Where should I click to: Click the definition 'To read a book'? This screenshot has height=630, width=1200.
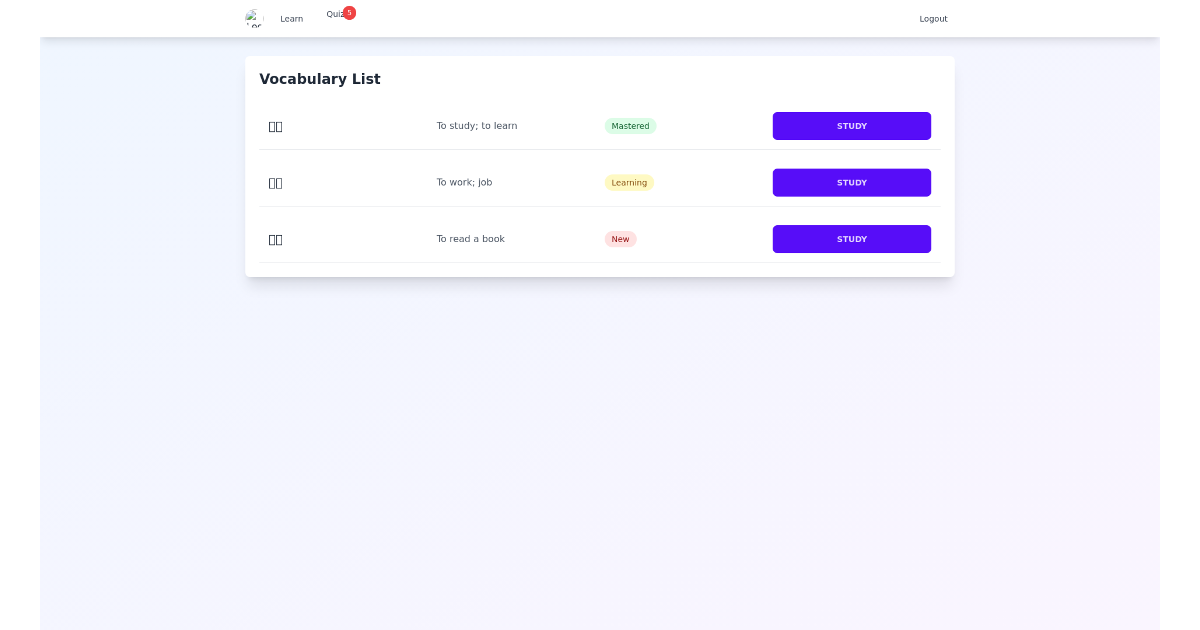click(470, 239)
